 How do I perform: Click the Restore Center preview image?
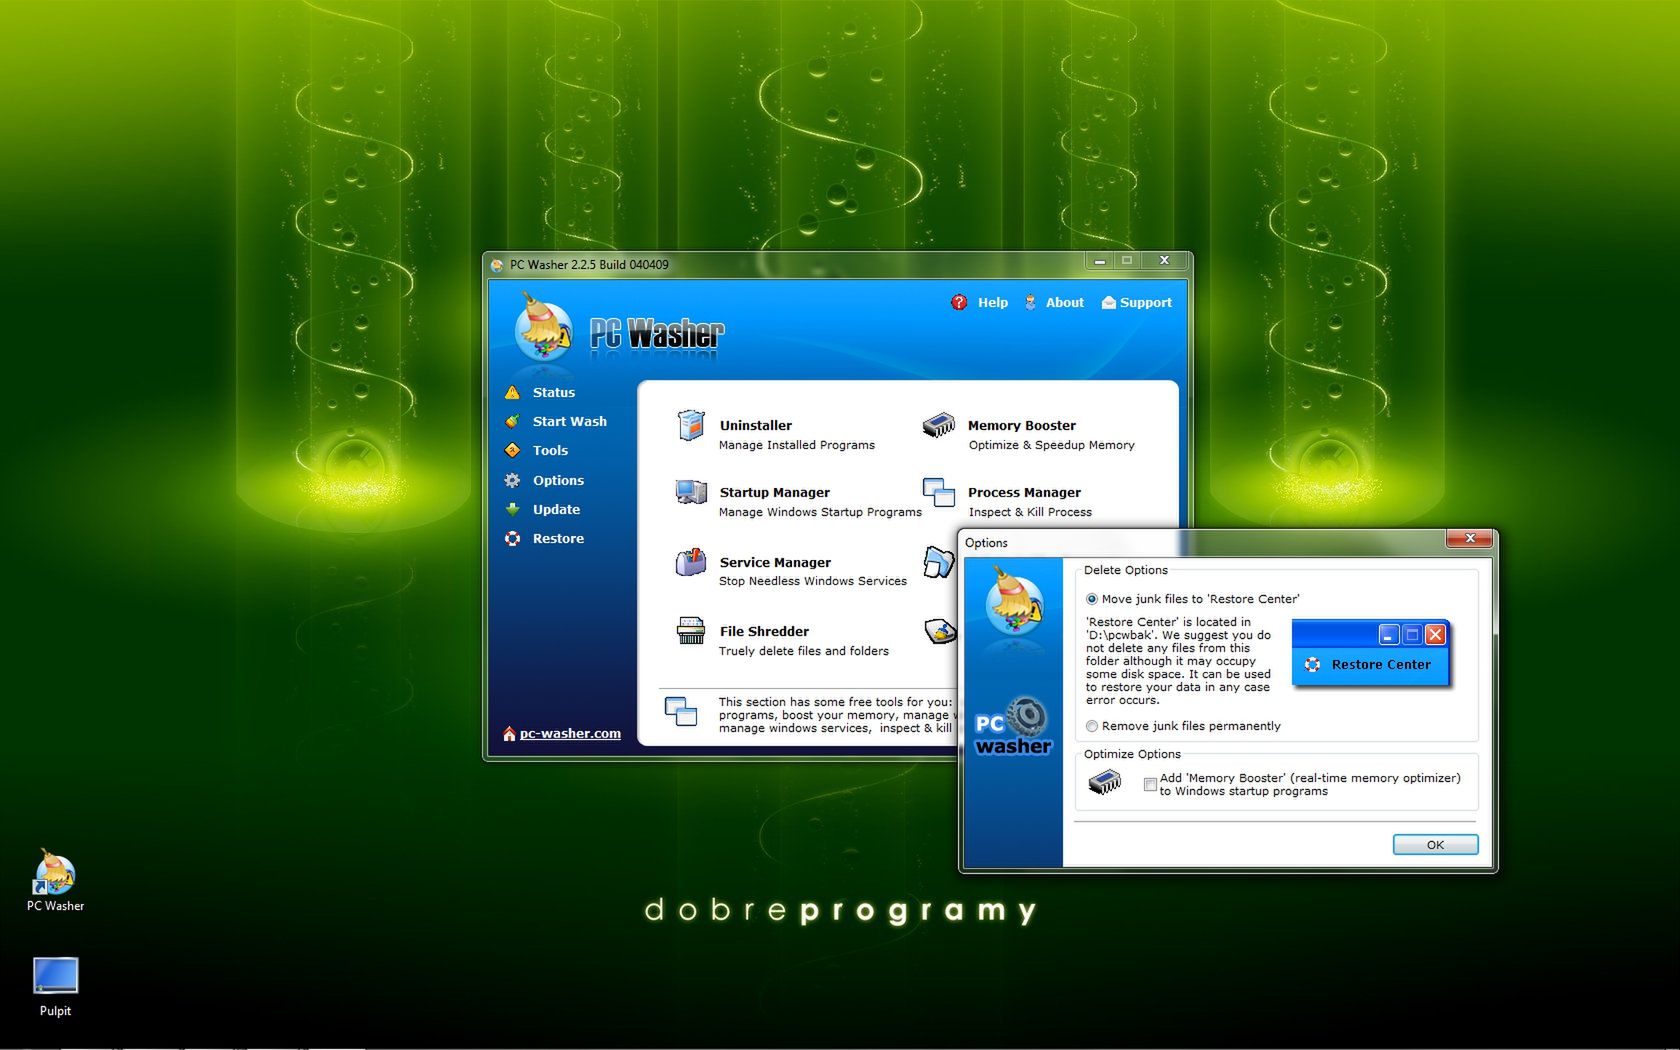1371,653
